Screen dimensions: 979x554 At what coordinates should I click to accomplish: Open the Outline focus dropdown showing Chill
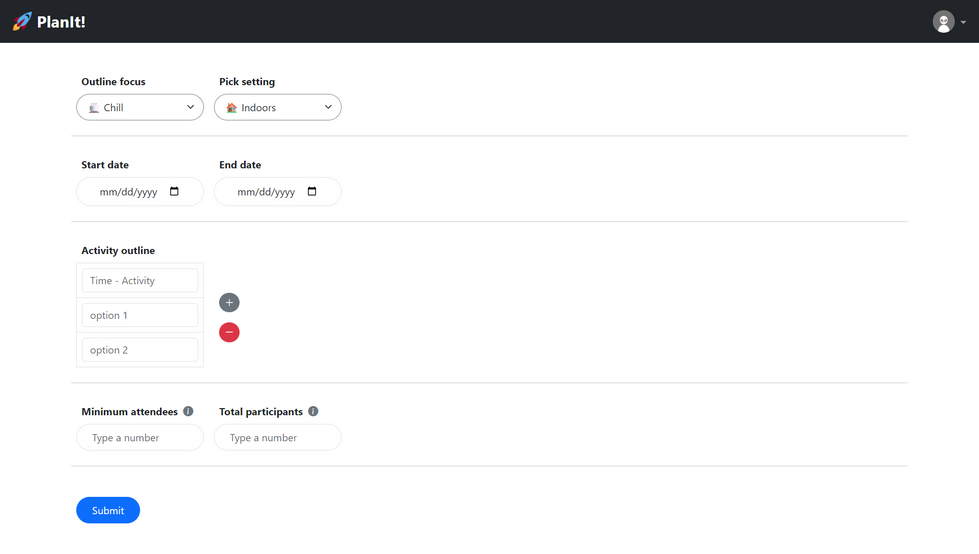point(140,107)
